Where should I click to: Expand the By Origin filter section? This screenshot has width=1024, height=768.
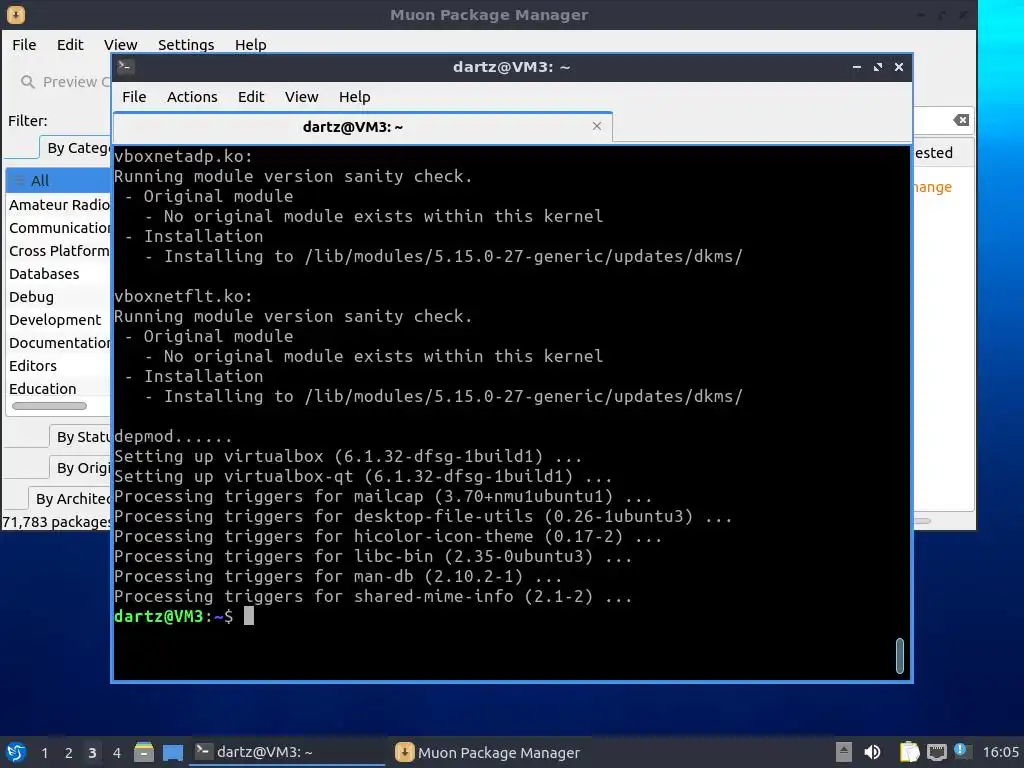click(x=80, y=468)
